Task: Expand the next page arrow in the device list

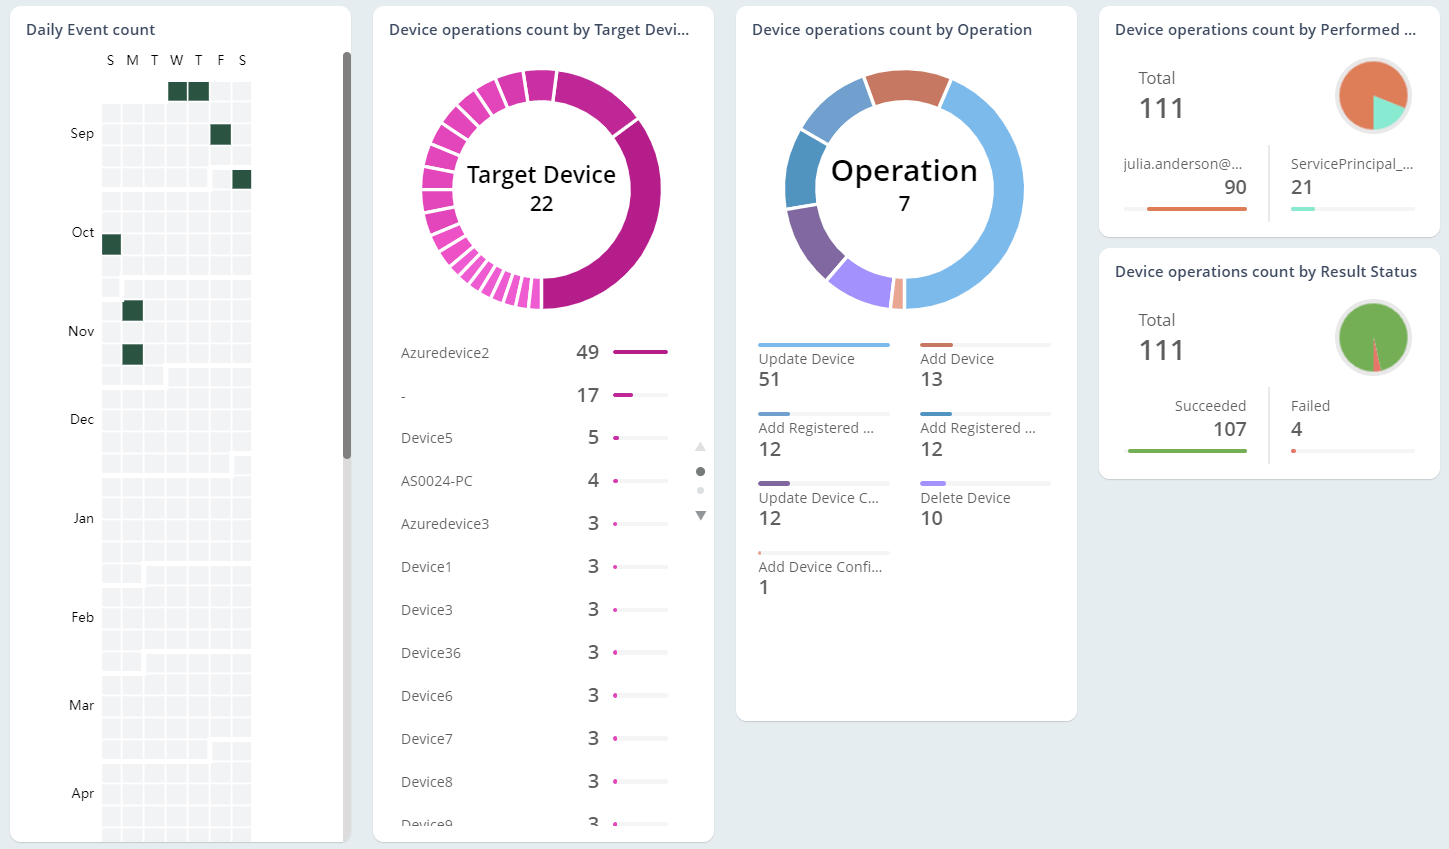Action: point(700,514)
